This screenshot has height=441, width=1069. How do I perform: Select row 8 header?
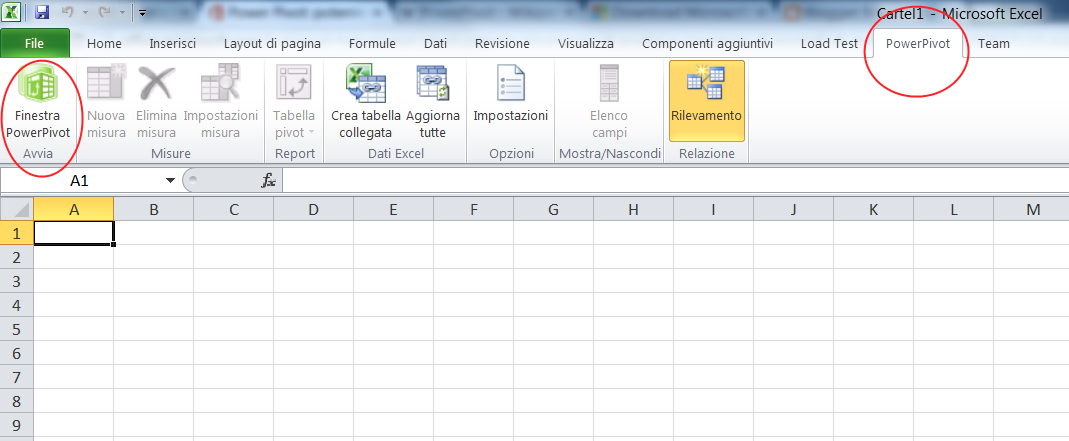coord(17,401)
